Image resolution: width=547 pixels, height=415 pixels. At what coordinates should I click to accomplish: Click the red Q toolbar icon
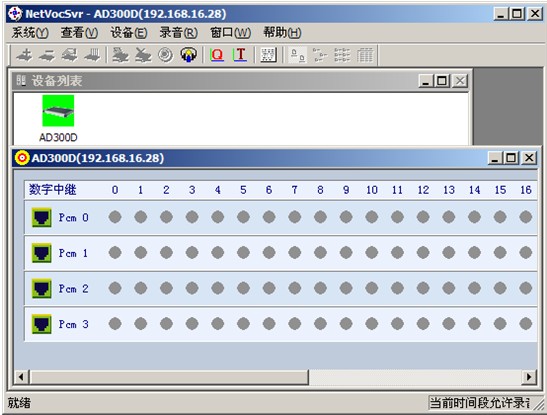coord(217,55)
